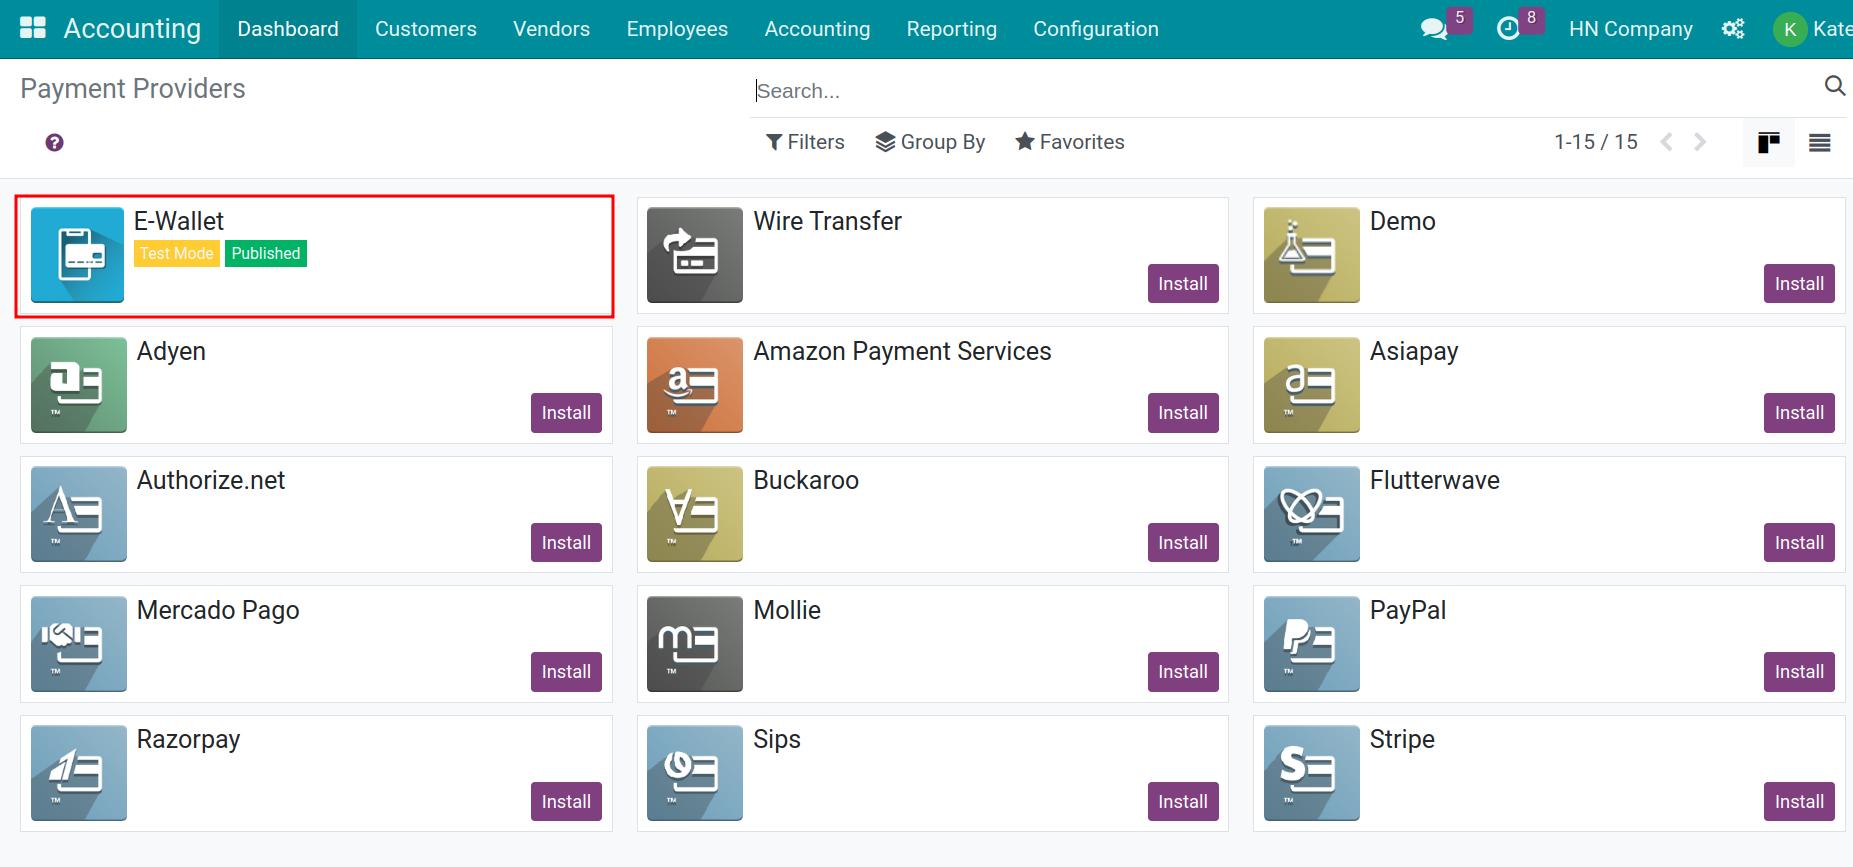This screenshot has height=867, width=1853.
Task: Install the Authorize.net provider
Action: pos(566,542)
